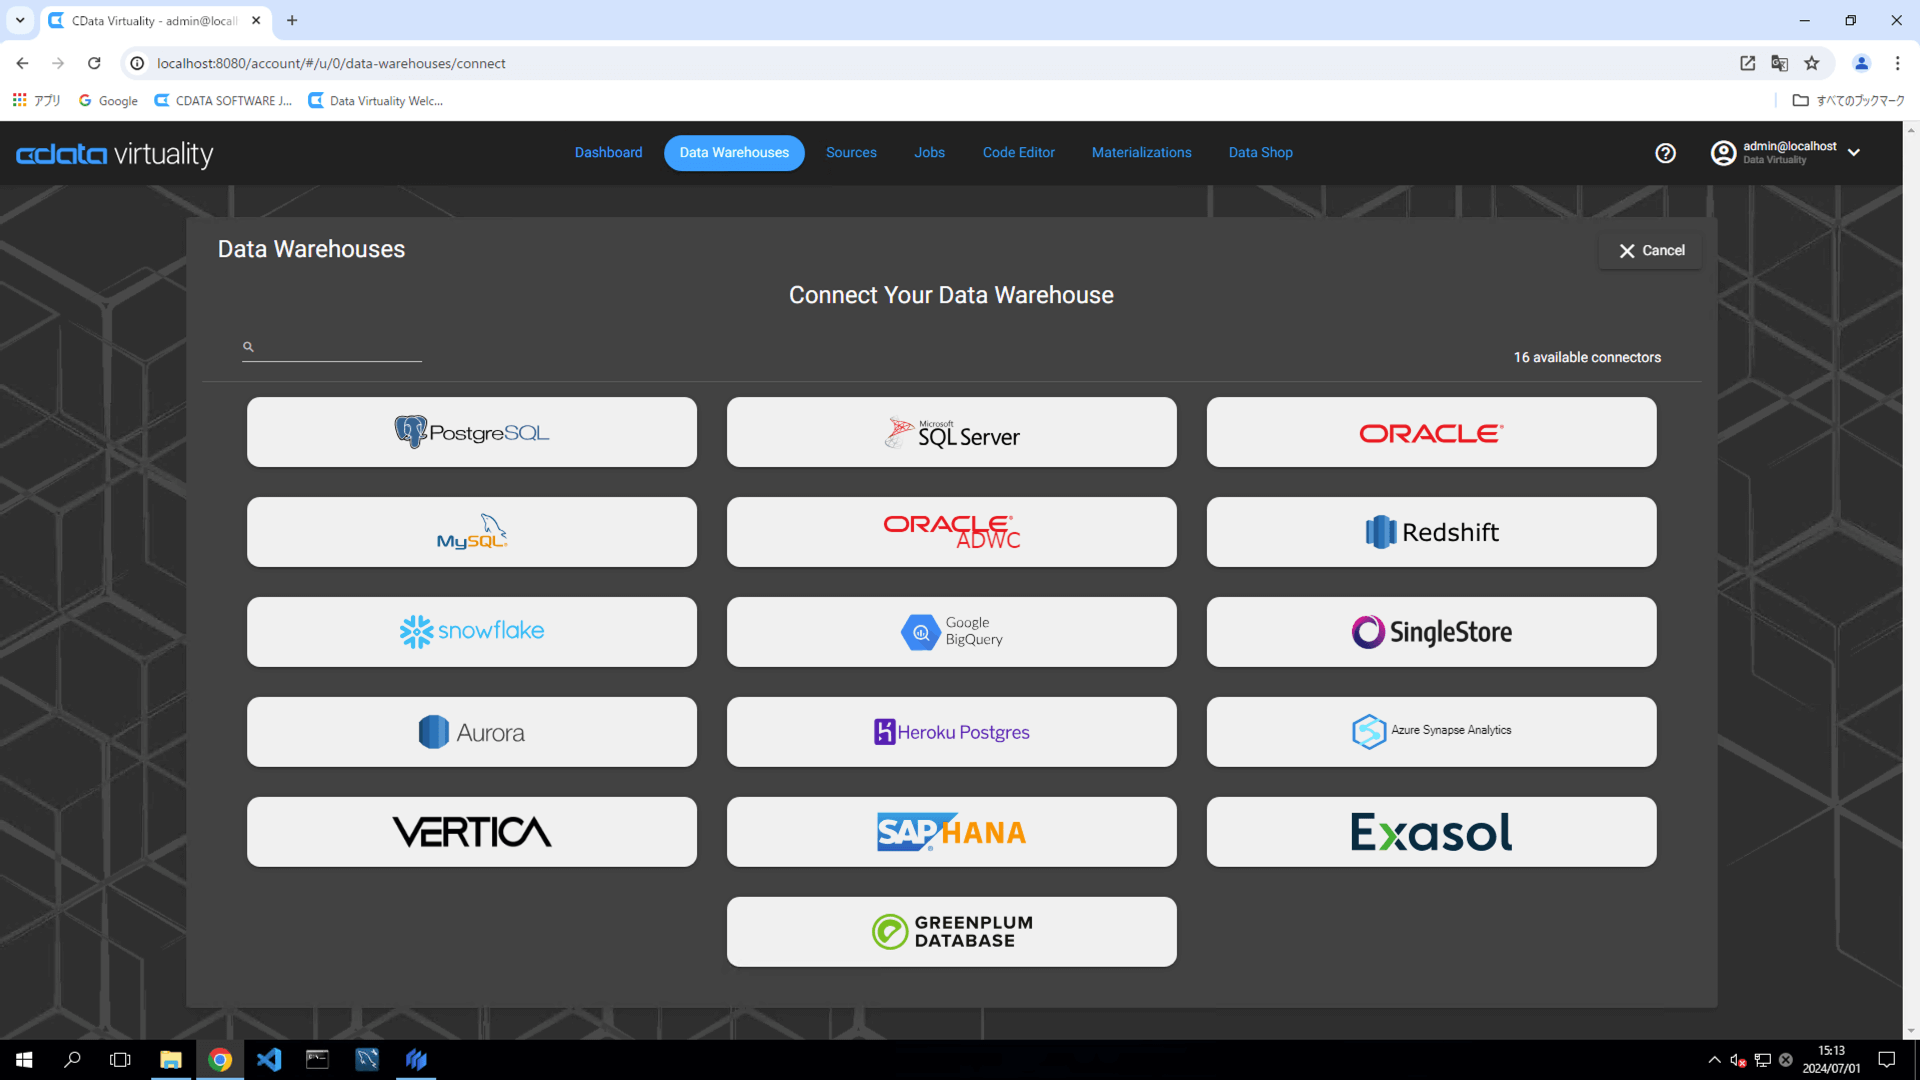The image size is (1920, 1080).
Task: Switch to the Sources tab
Action: [851, 153]
